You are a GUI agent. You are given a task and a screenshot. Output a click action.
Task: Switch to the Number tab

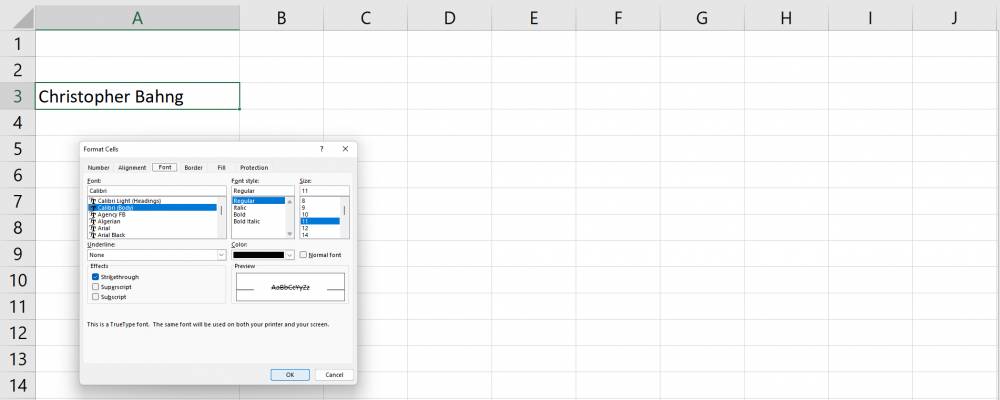(99, 168)
